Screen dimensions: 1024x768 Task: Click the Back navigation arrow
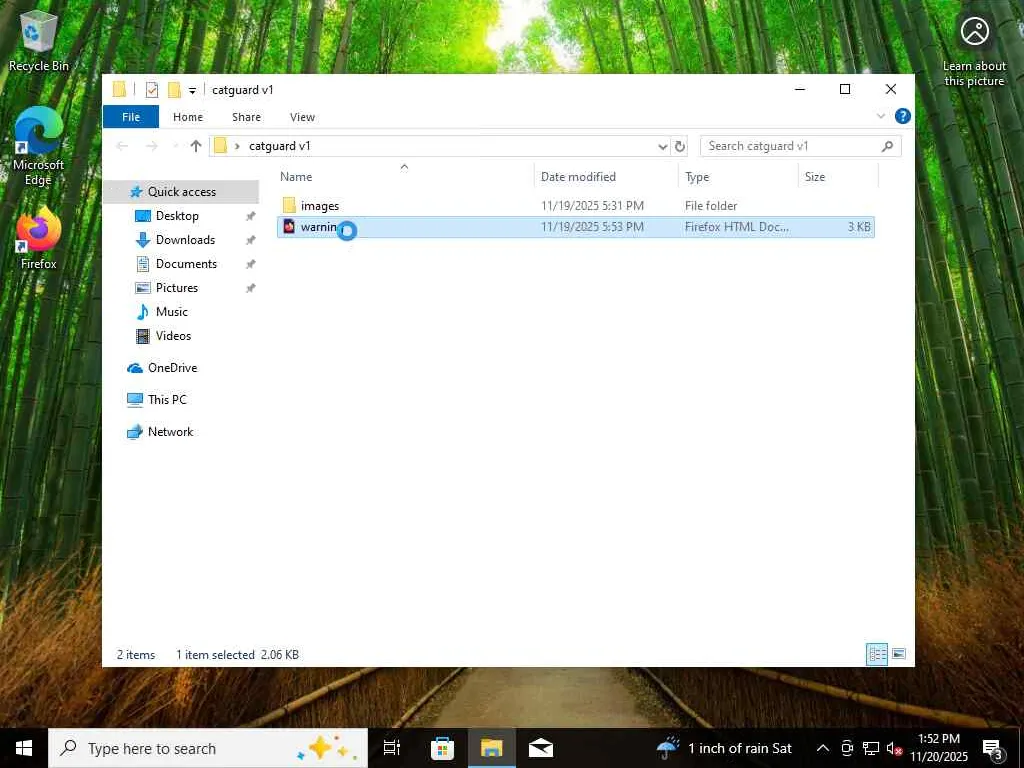[x=122, y=146]
